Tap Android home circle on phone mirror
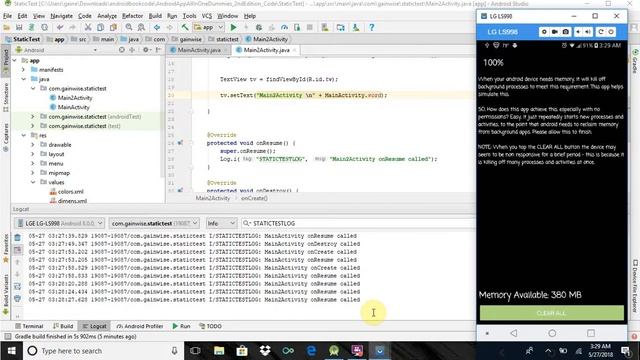Viewport: 640px width, 360px height. click(552, 333)
